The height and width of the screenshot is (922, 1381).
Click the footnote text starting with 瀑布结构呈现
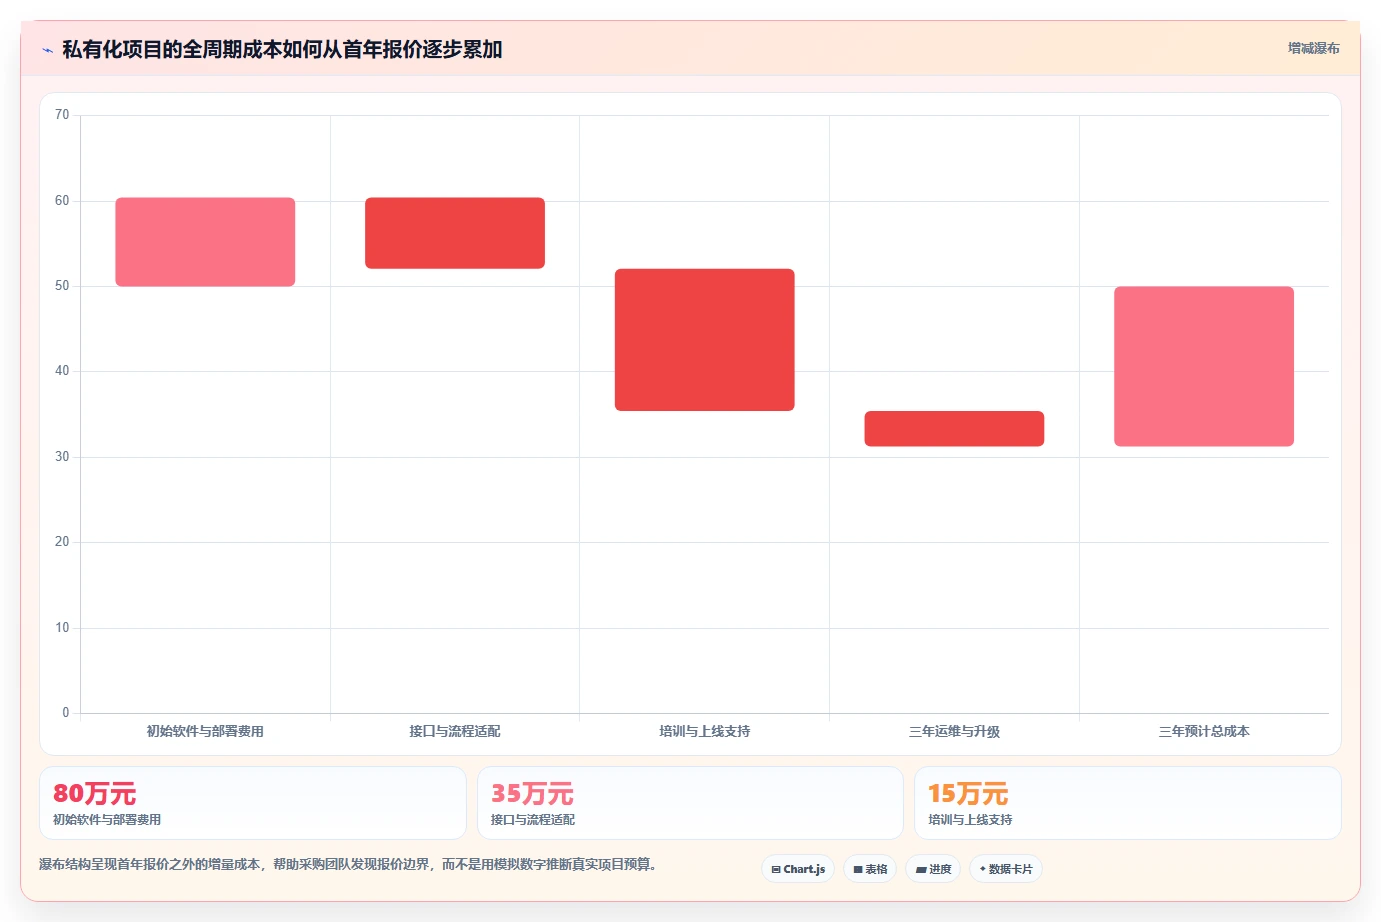(348, 865)
